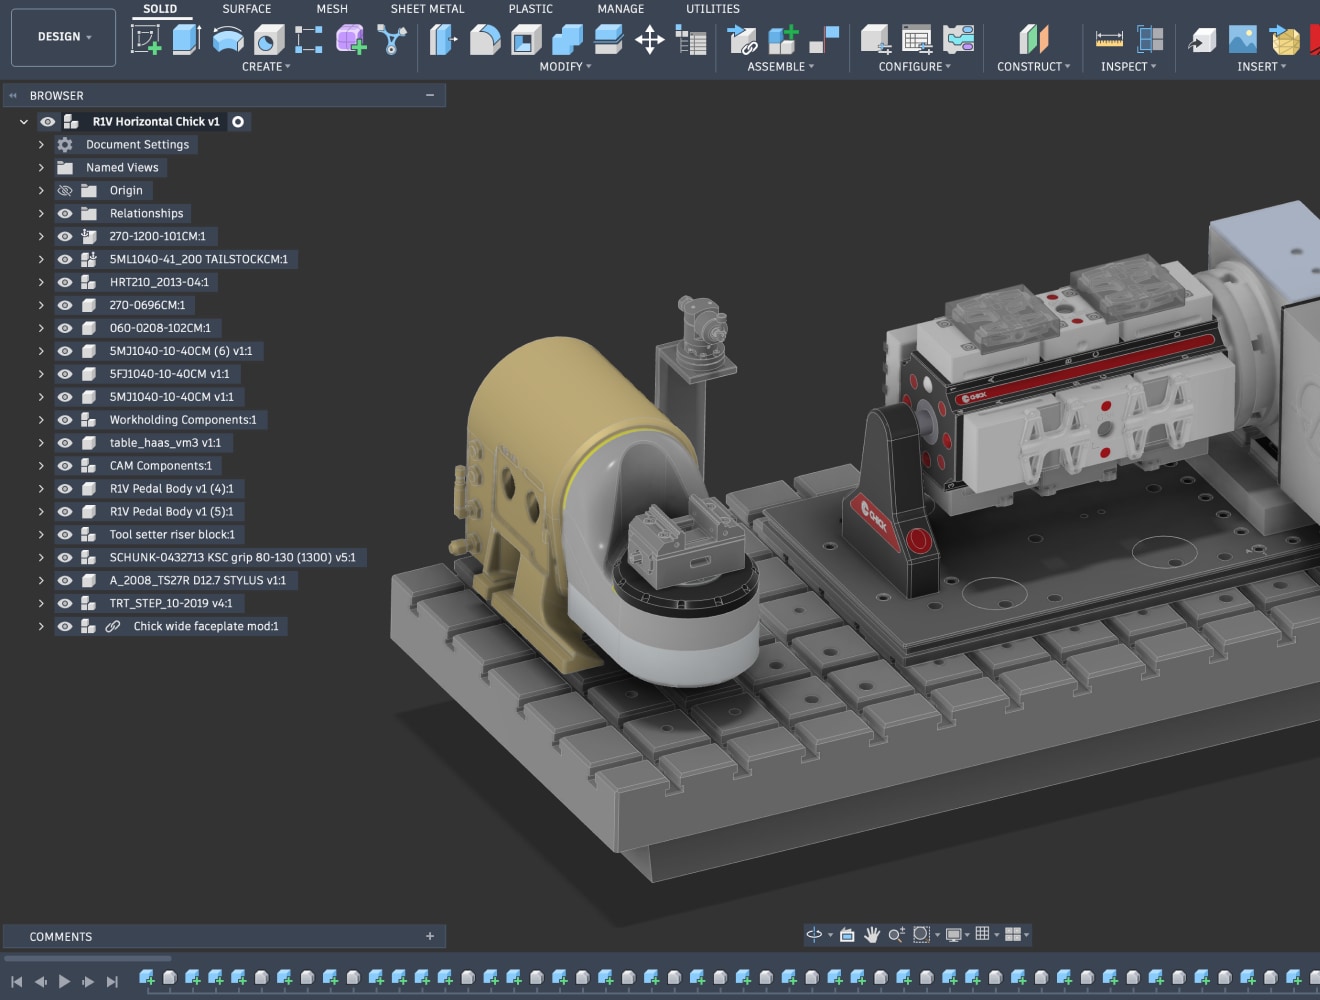Select the Move/Copy tool
The height and width of the screenshot is (1000, 1320).
[x=650, y=39]
